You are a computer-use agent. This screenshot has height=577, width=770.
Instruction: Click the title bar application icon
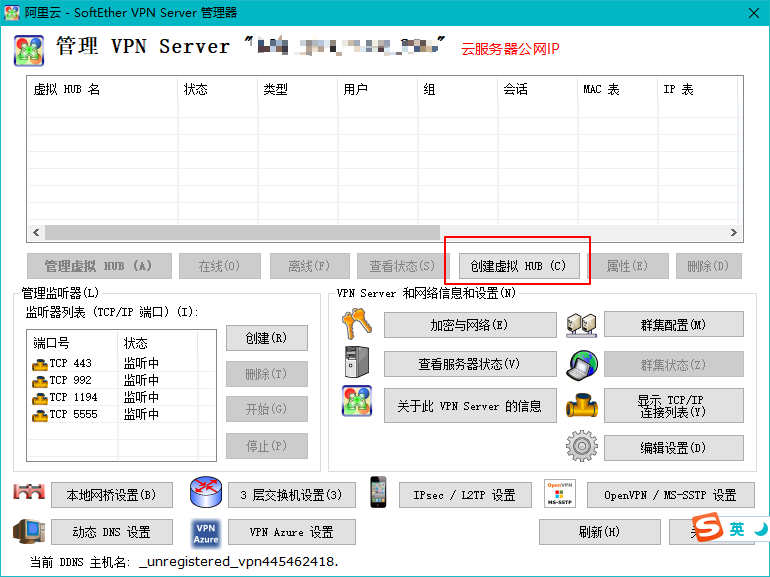[11, 12]
